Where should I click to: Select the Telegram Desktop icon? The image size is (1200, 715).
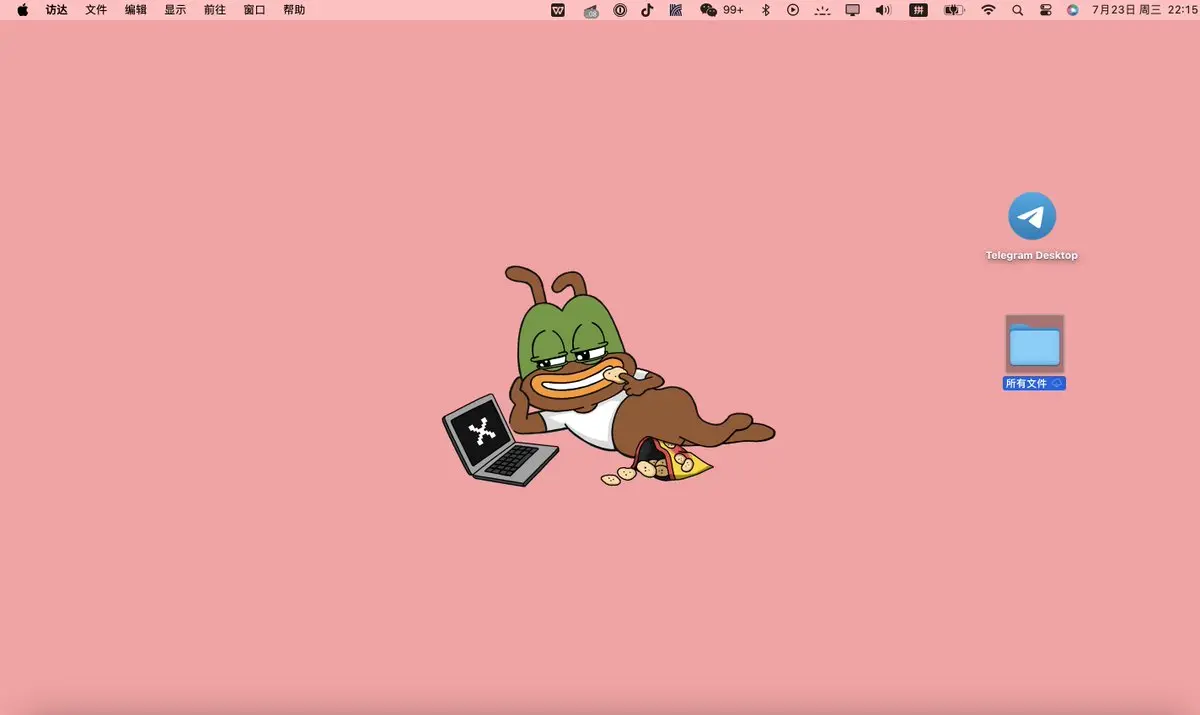pyautogui.click(x=1032, y=216)
